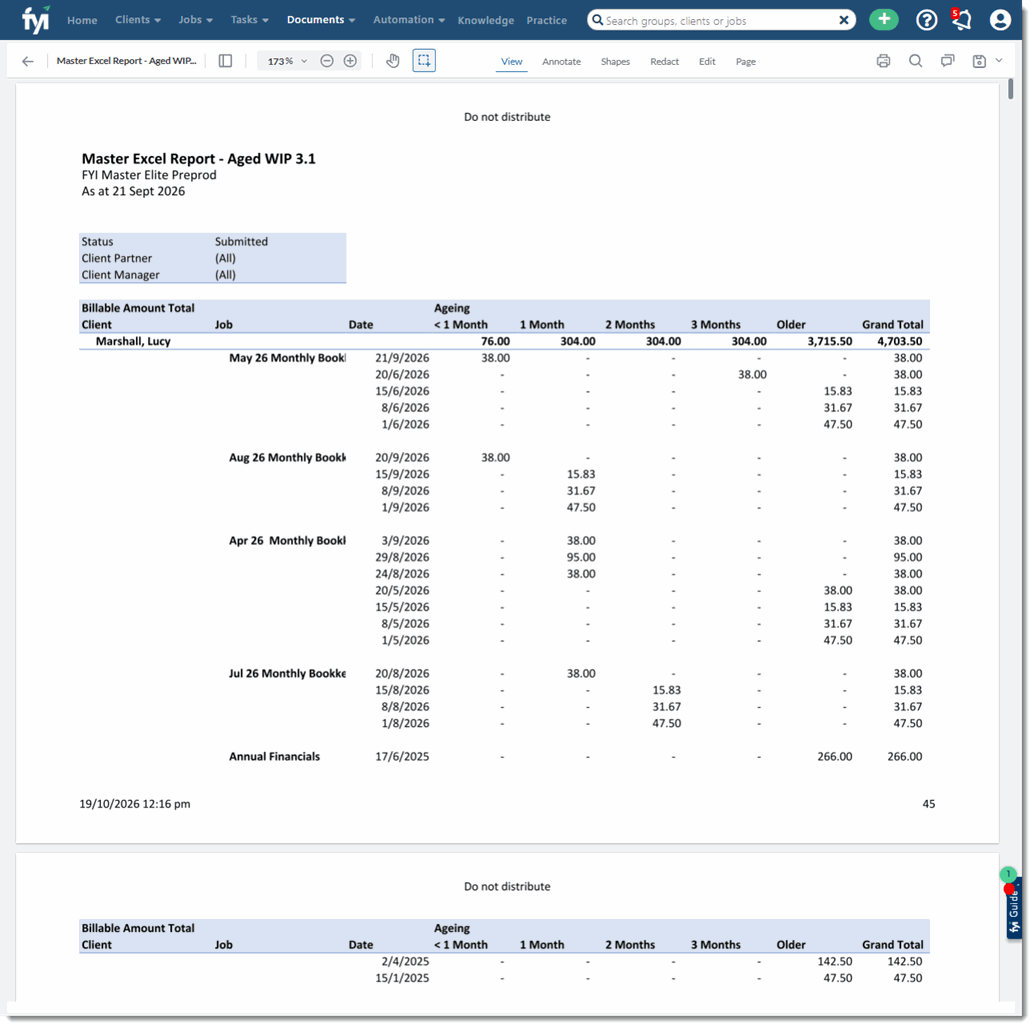
Task: Switch to the Shapes tab
Action: point(615,61)
